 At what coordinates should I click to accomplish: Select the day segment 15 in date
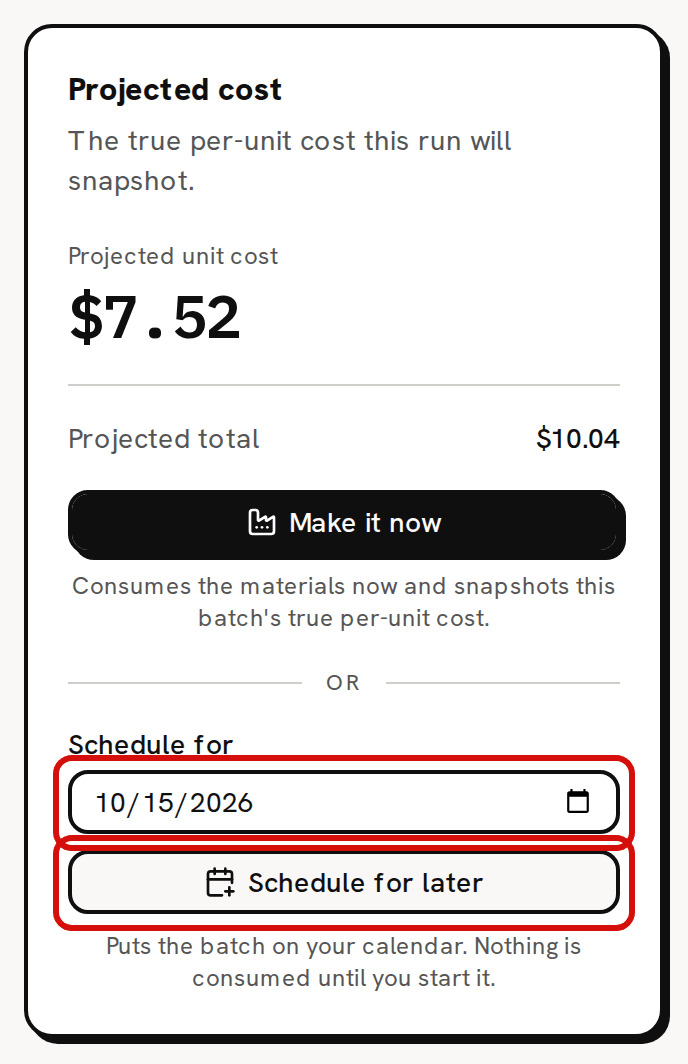[159, 803]
